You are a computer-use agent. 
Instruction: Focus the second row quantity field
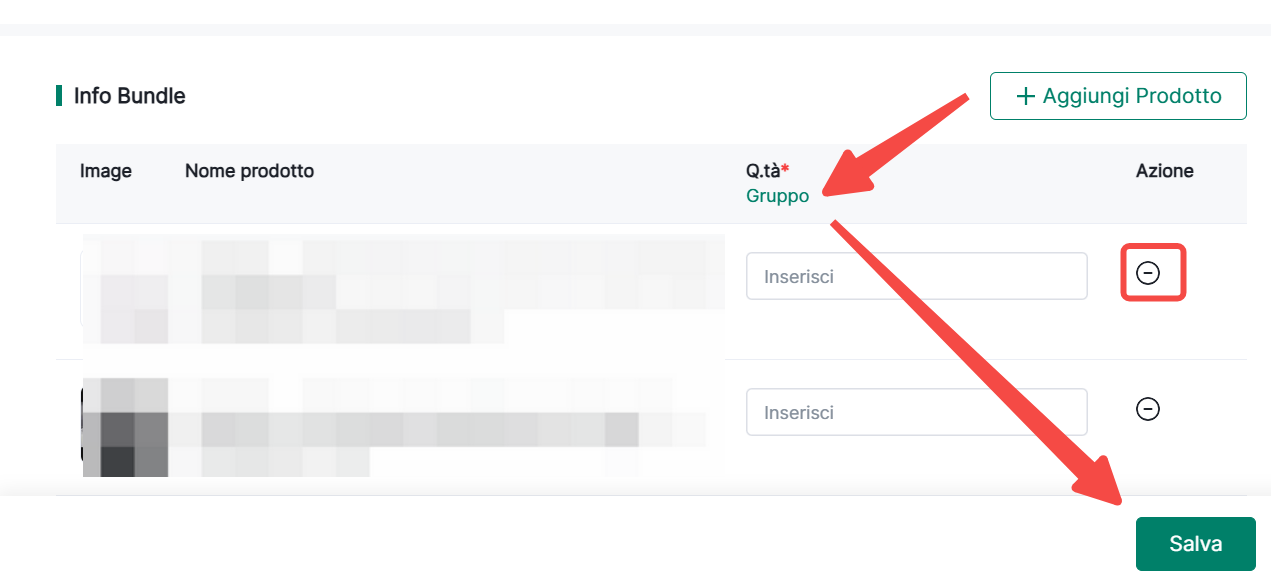click(x=916, y=412)
